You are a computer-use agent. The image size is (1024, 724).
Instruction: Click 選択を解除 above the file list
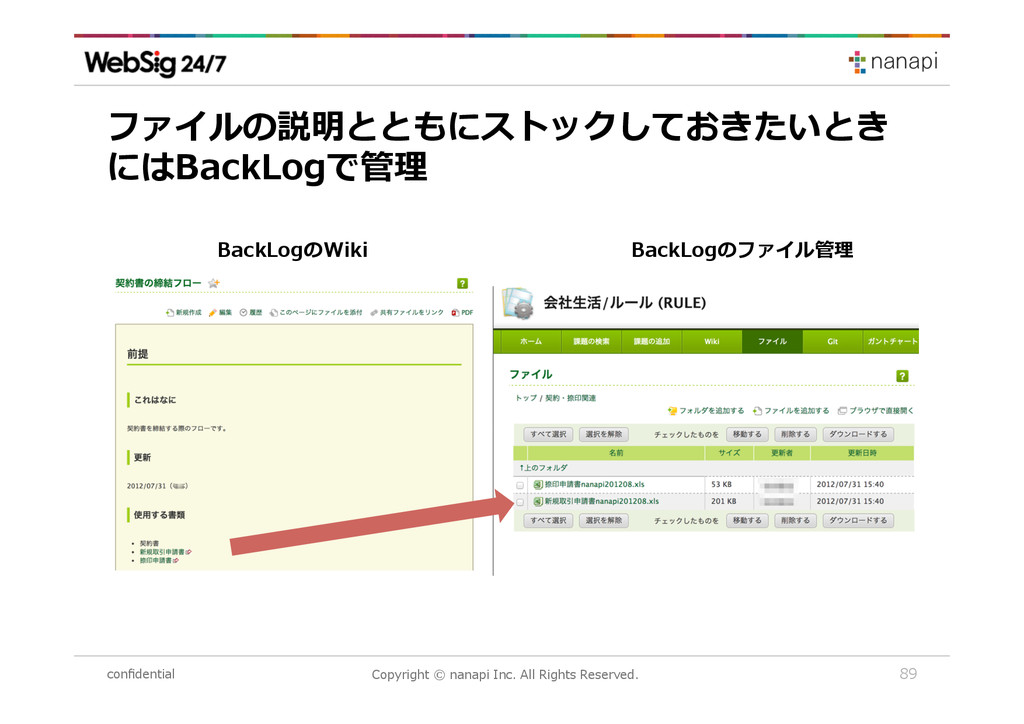(604, 434)
